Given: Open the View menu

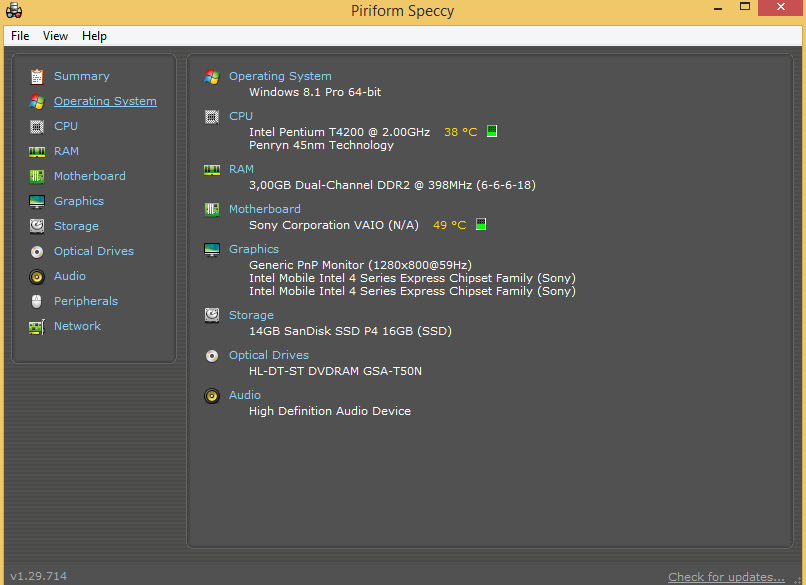Looking at the screenshot, I should (x=55, y=36).
